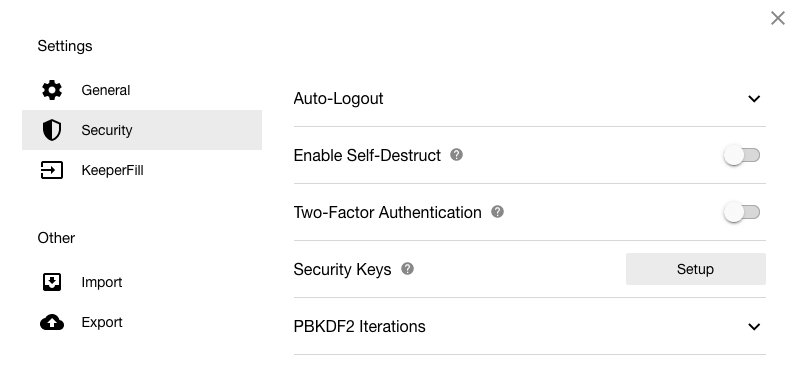Open the Security Keys help icon

pyautogui.click(x=407, y=268)
